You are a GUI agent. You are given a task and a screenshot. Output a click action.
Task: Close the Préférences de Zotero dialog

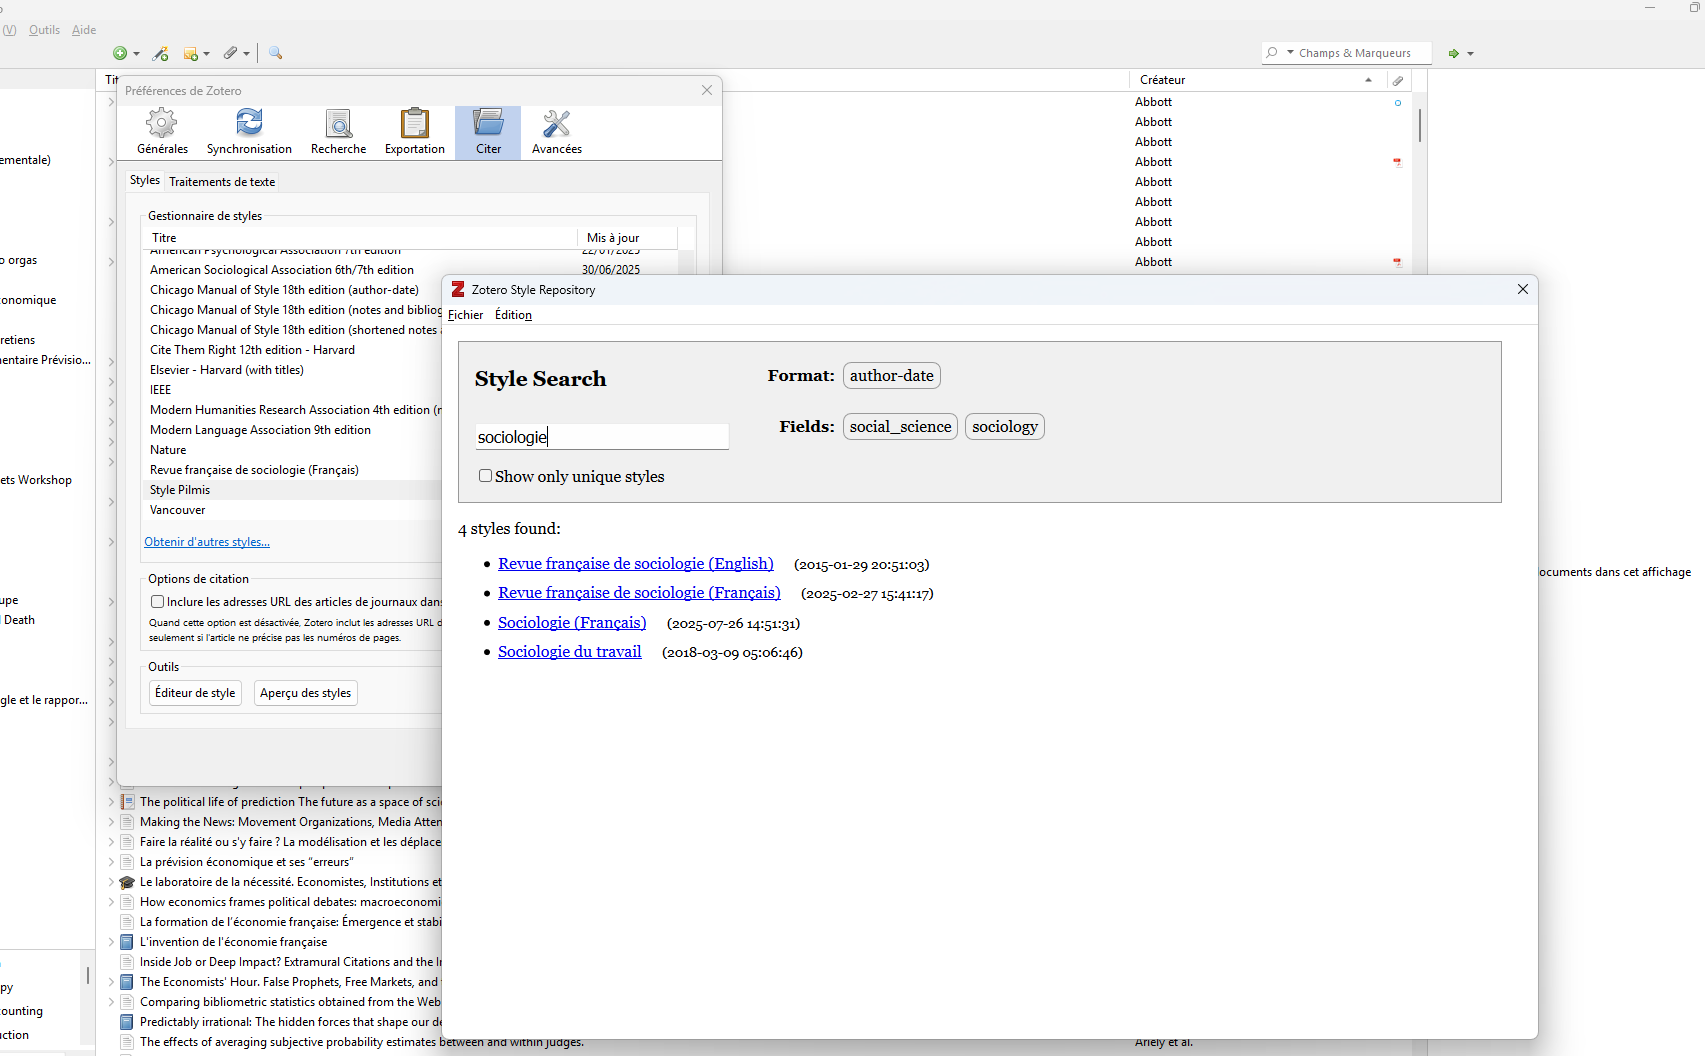point(707,90)
